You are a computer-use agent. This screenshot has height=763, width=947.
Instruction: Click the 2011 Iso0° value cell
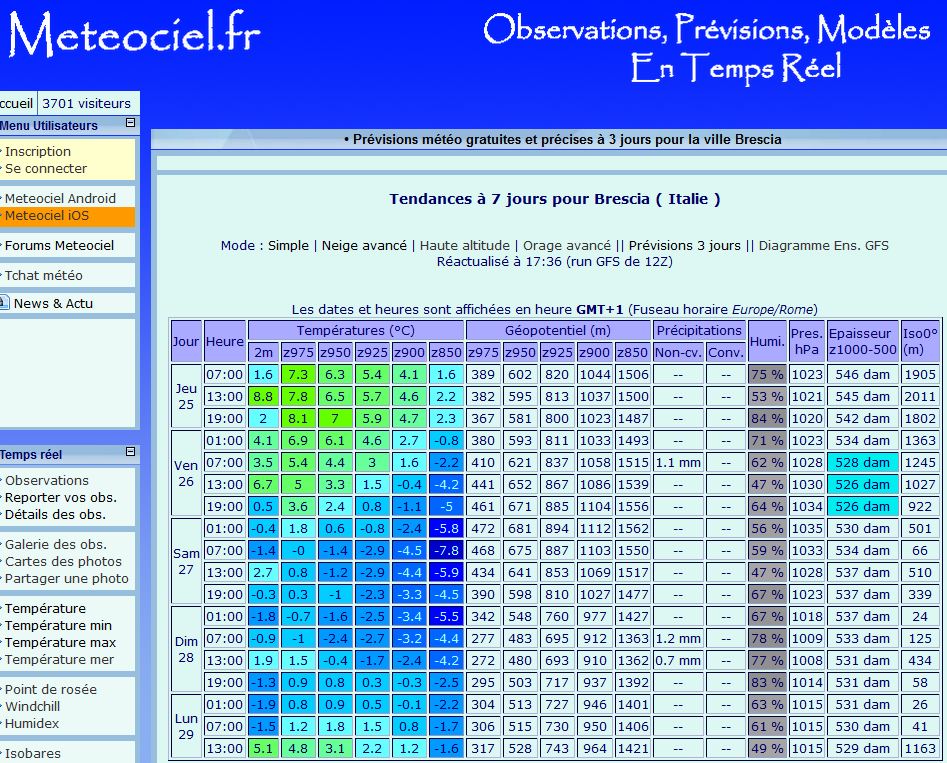(x=920, y=396)
